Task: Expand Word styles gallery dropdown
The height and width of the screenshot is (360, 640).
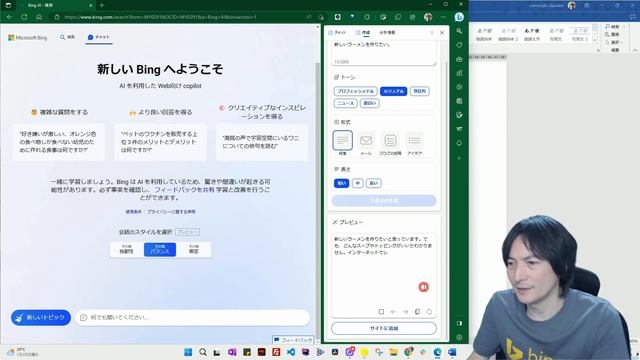Action: (x=595, y=41)
